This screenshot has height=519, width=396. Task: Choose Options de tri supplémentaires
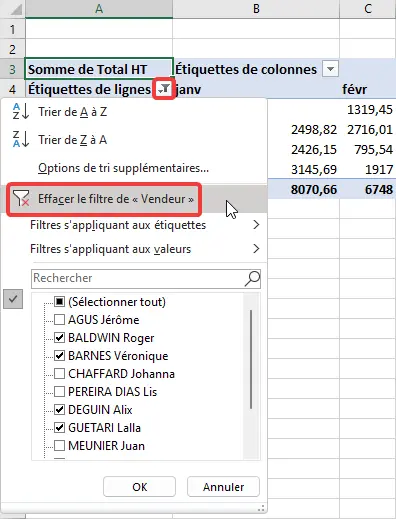[123, 168]
